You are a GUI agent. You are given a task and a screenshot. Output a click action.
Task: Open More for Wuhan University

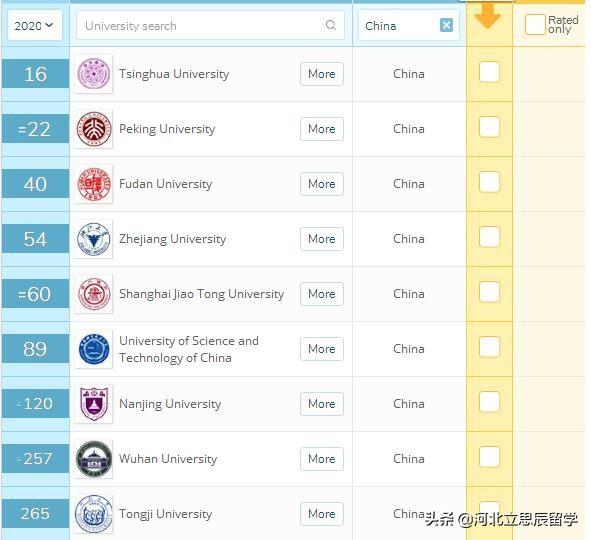point(322,459)
